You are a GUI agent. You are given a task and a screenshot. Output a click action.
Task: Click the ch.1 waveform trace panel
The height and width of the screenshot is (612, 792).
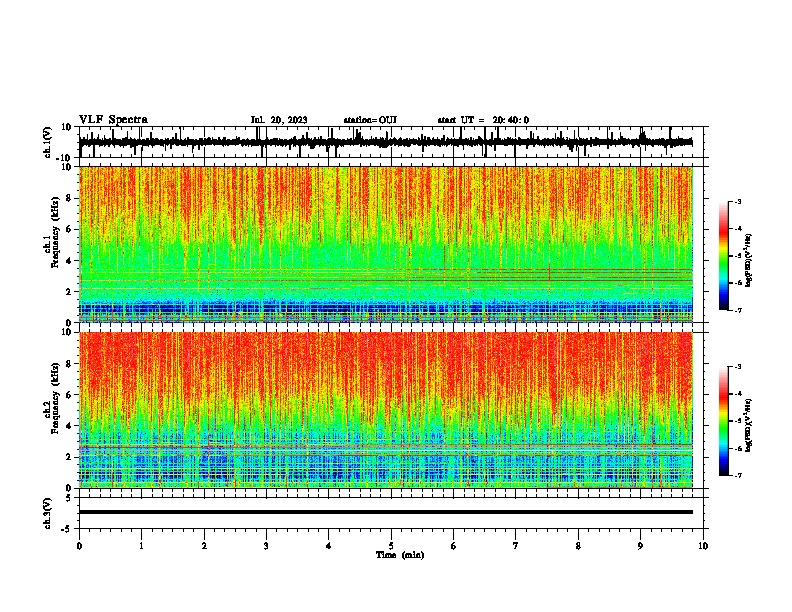click(393, 142)
